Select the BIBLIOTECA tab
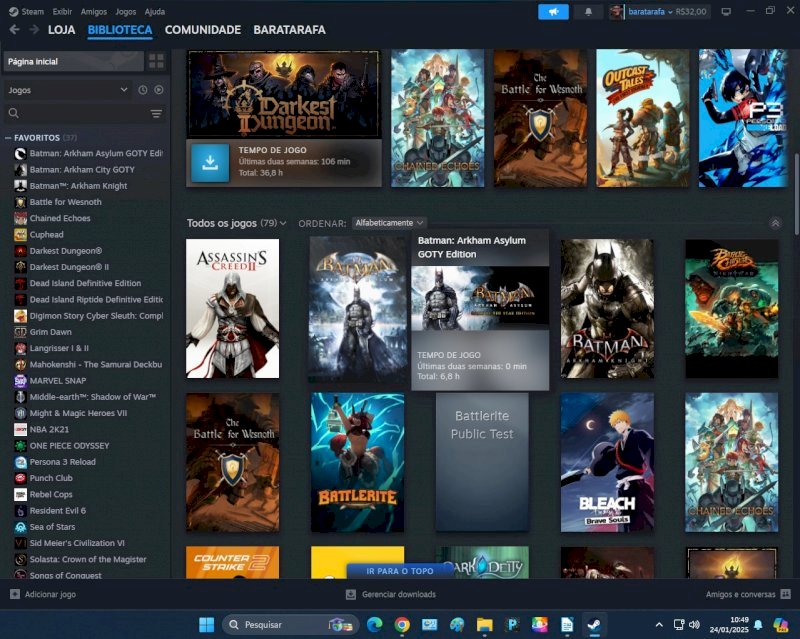The width and height of the screenshot is (800, 639). tap(120, 30)
